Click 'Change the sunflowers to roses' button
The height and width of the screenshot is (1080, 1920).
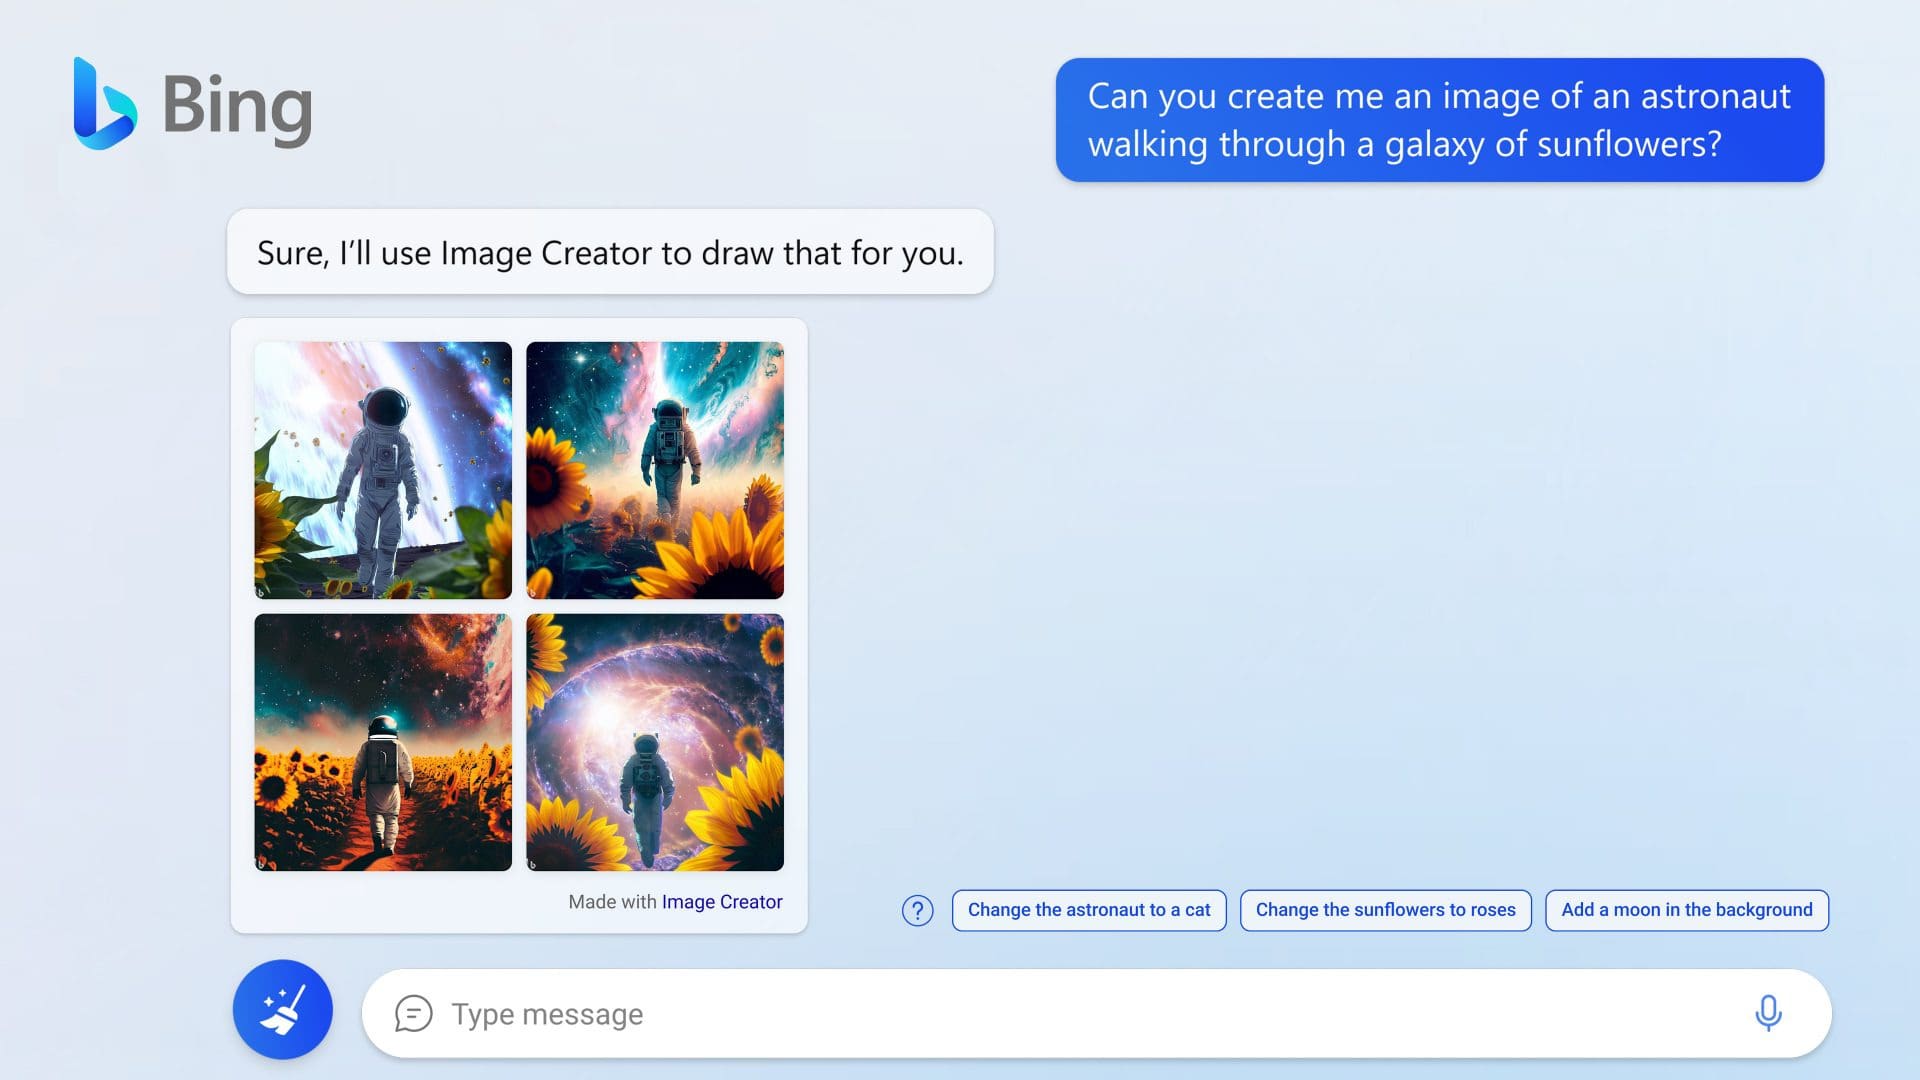(x=1385, y=910)
